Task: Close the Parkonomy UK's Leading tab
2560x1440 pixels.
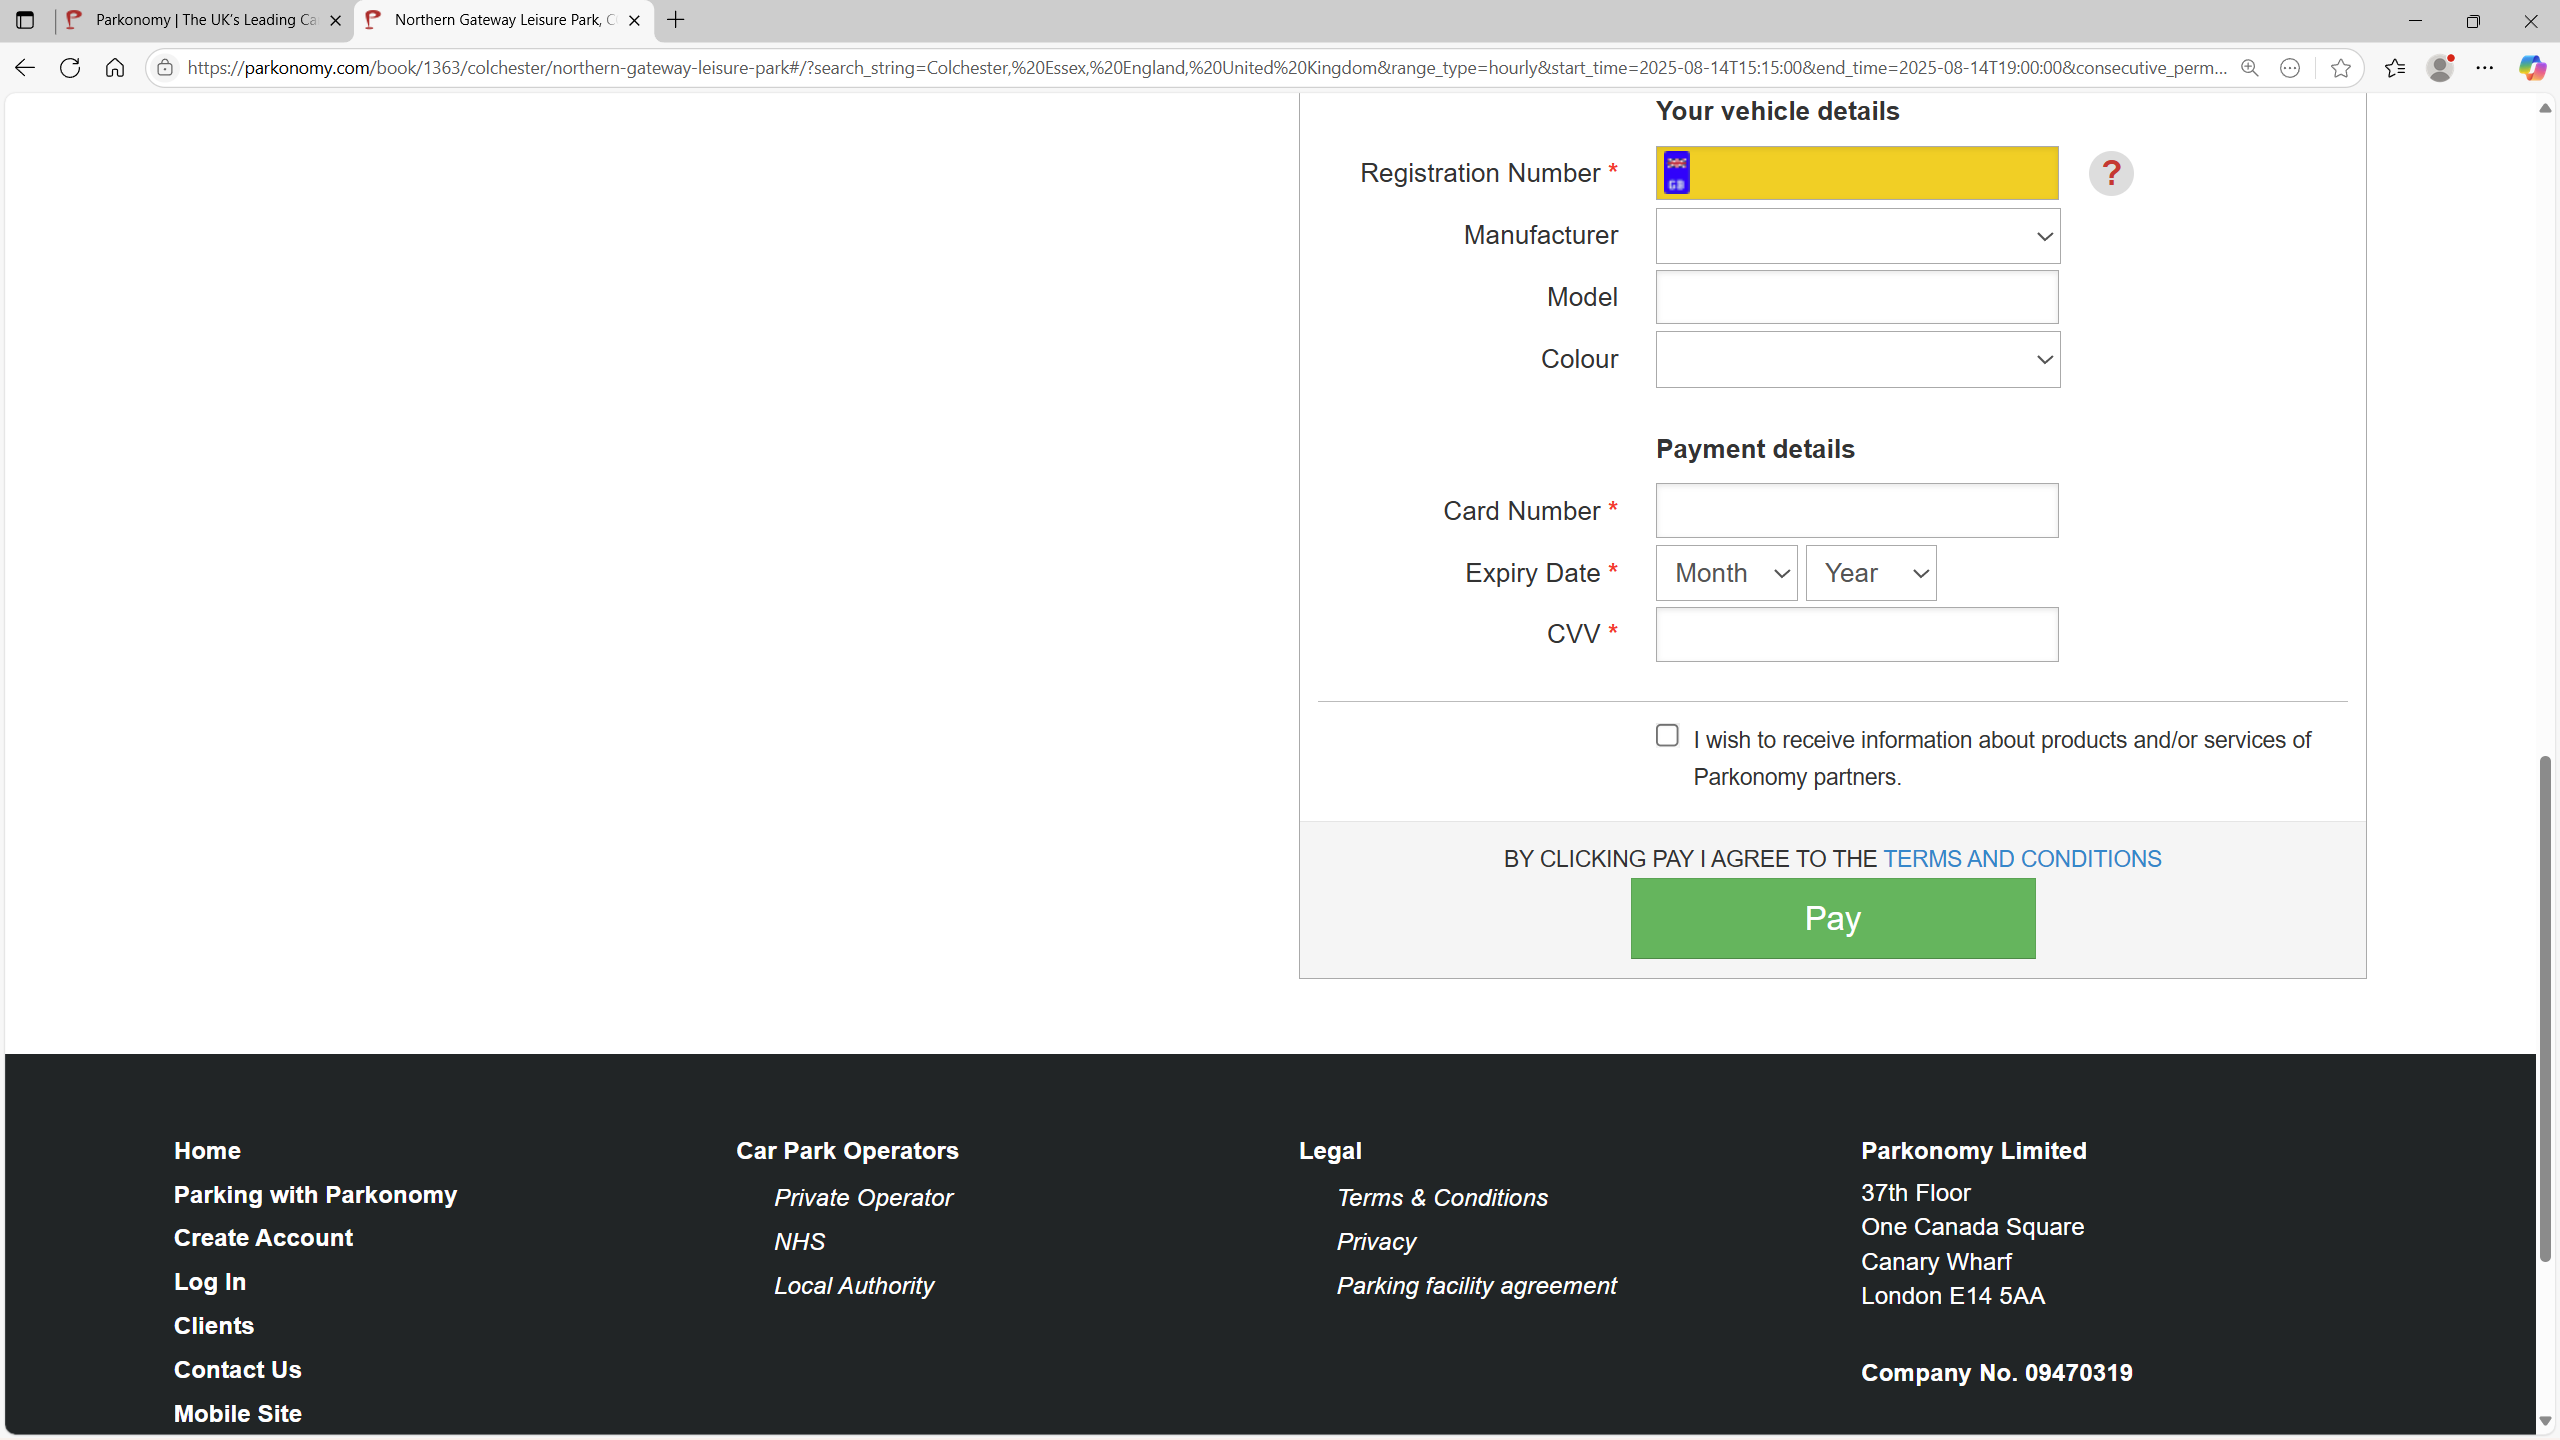Action: 335,20
